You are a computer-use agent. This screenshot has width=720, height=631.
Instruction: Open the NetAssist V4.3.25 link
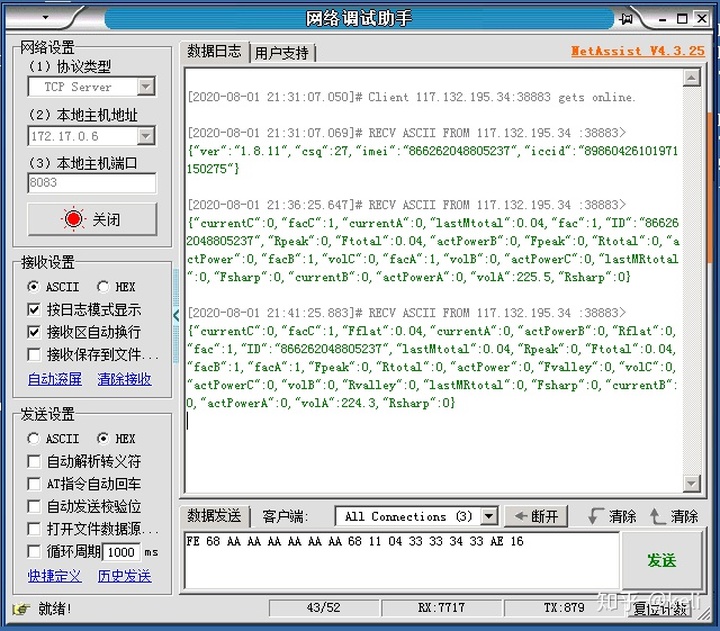tap(638, 51)
